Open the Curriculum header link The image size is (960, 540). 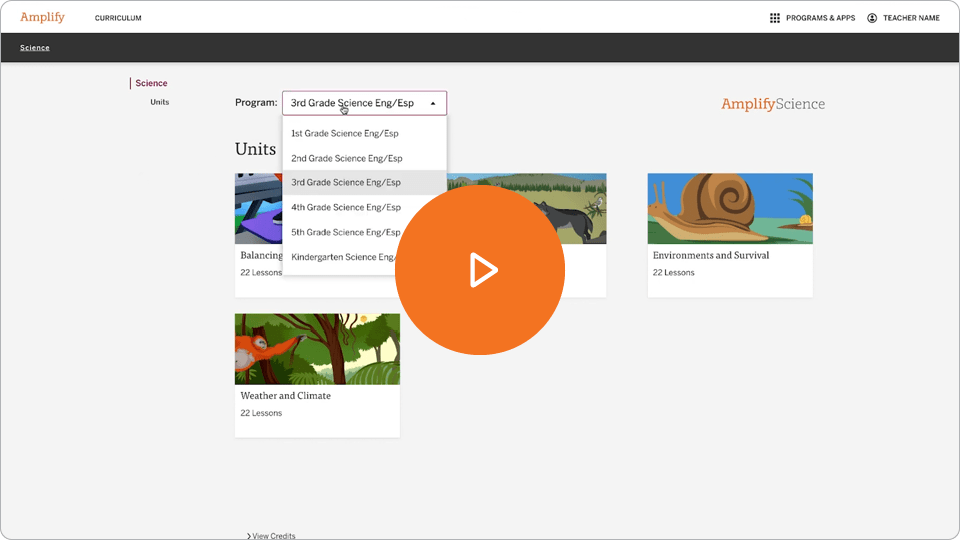click(118, 18)
